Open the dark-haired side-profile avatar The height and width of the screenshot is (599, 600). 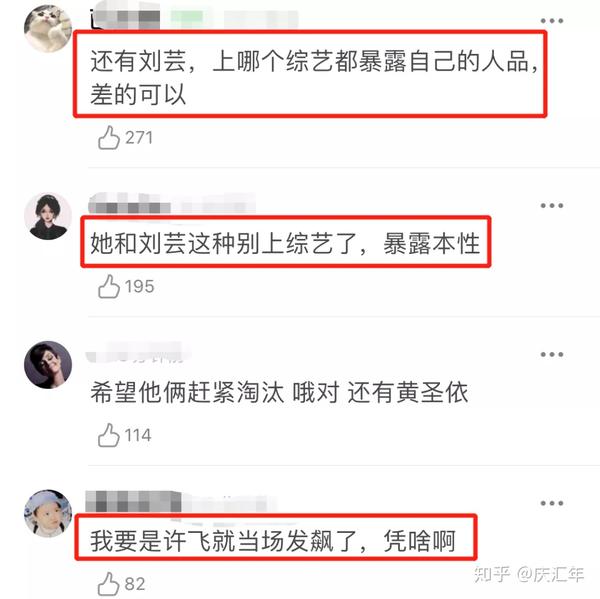point(48,365)
